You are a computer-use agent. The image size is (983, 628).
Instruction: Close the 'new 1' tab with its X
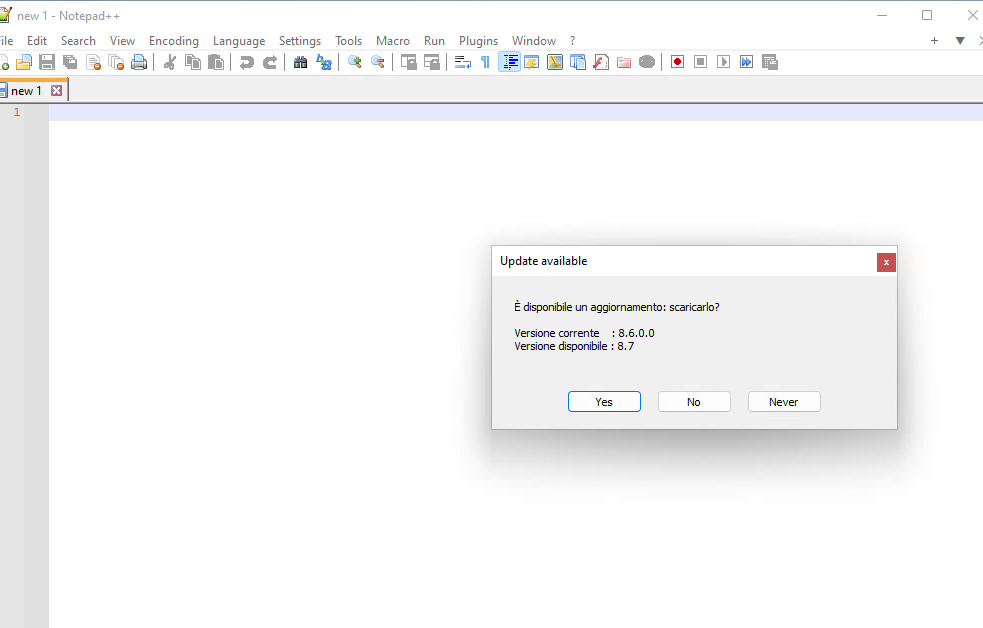[x=56, y=91]
